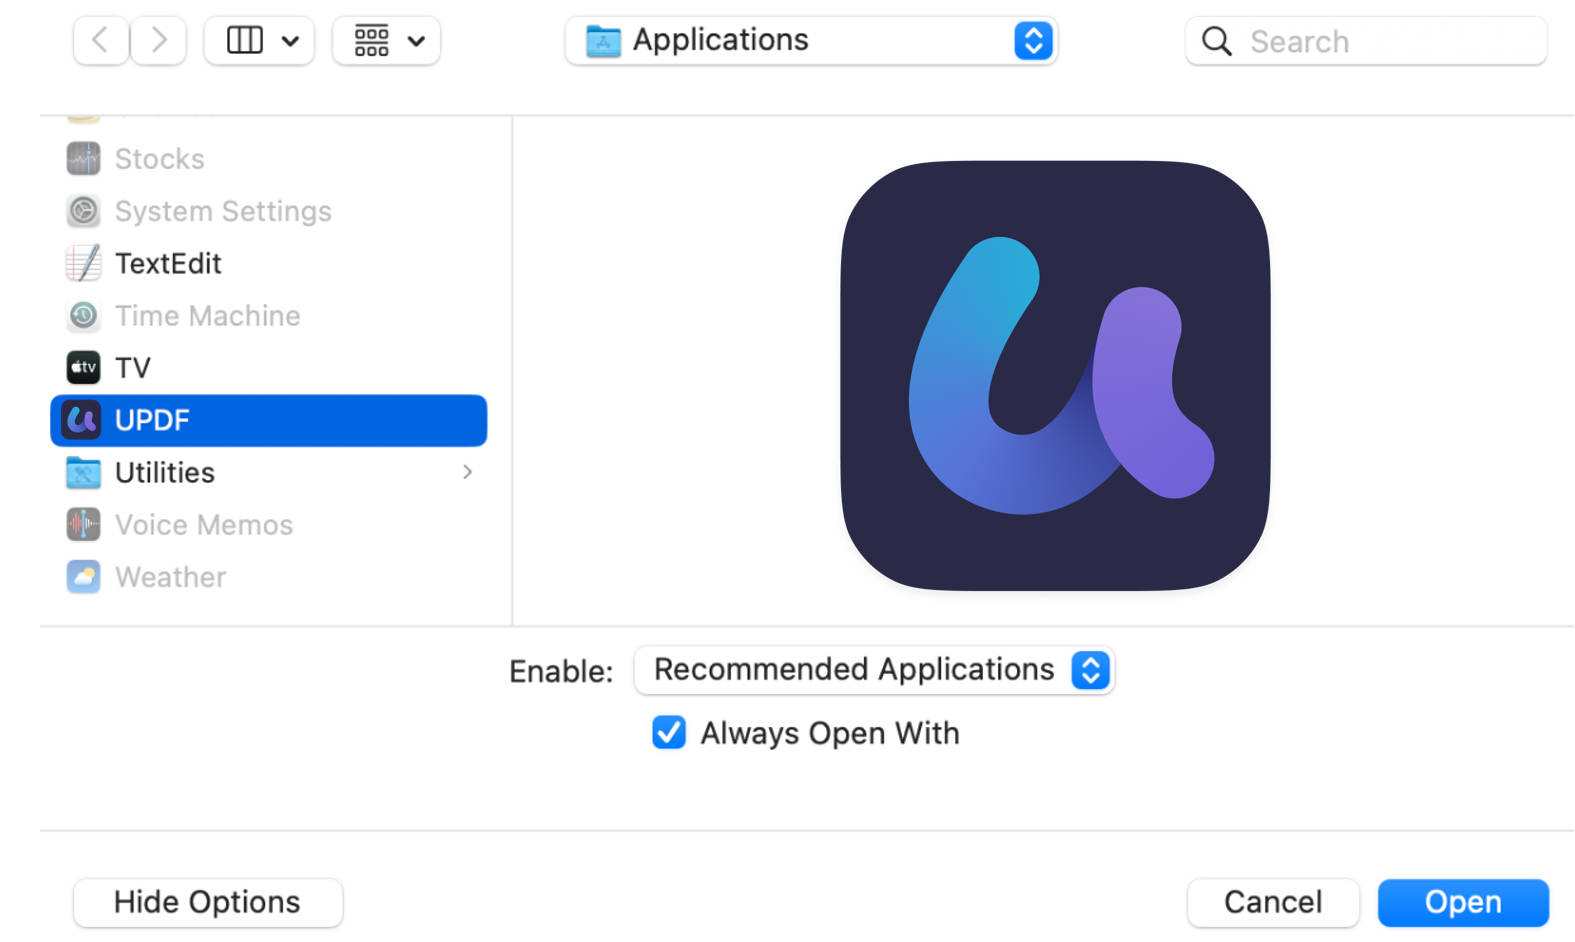The image size is (1575, 942).
Task: Select the Weather app icon
Action: point(83,577)
